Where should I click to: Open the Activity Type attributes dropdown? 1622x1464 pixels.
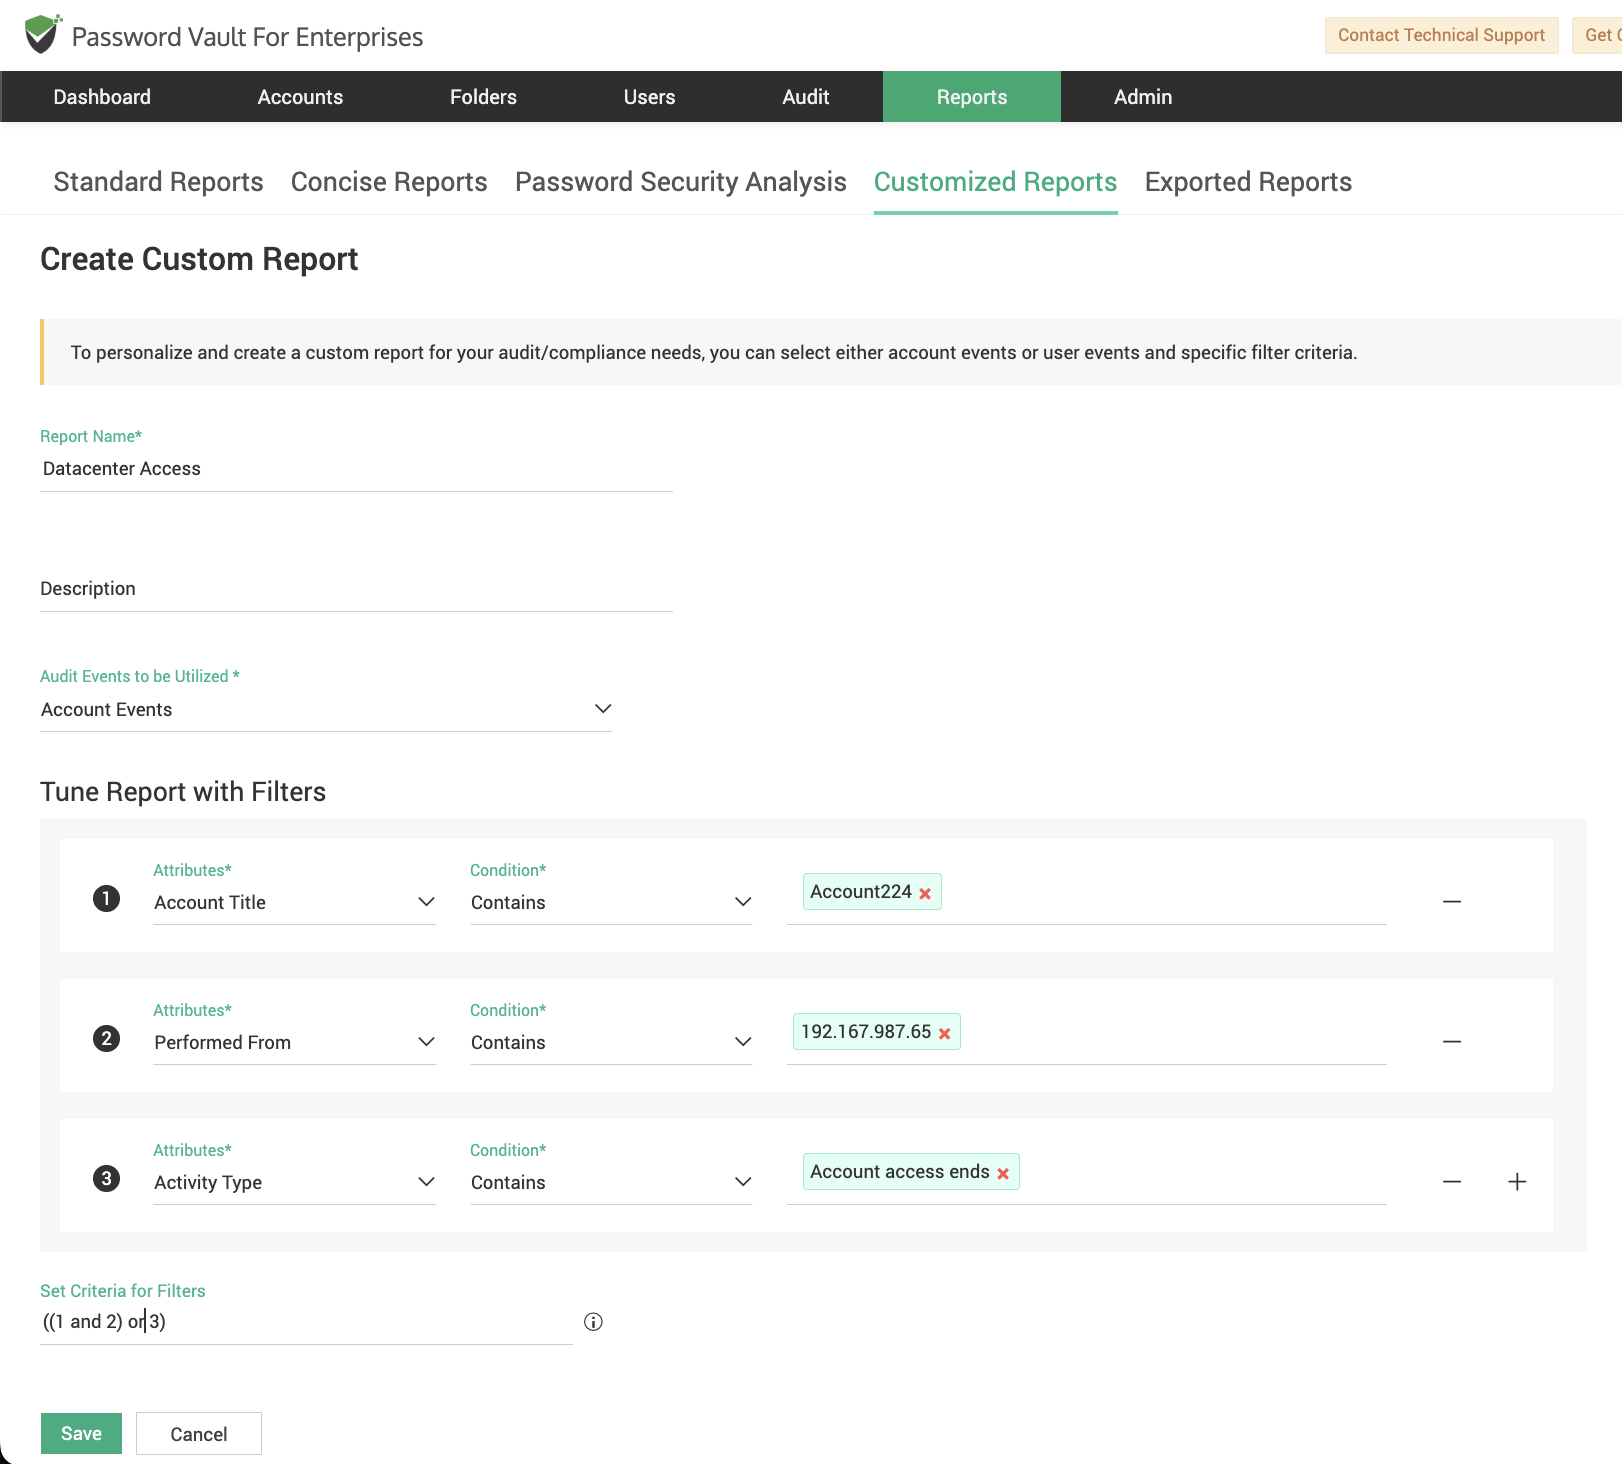coord(295,1182)
